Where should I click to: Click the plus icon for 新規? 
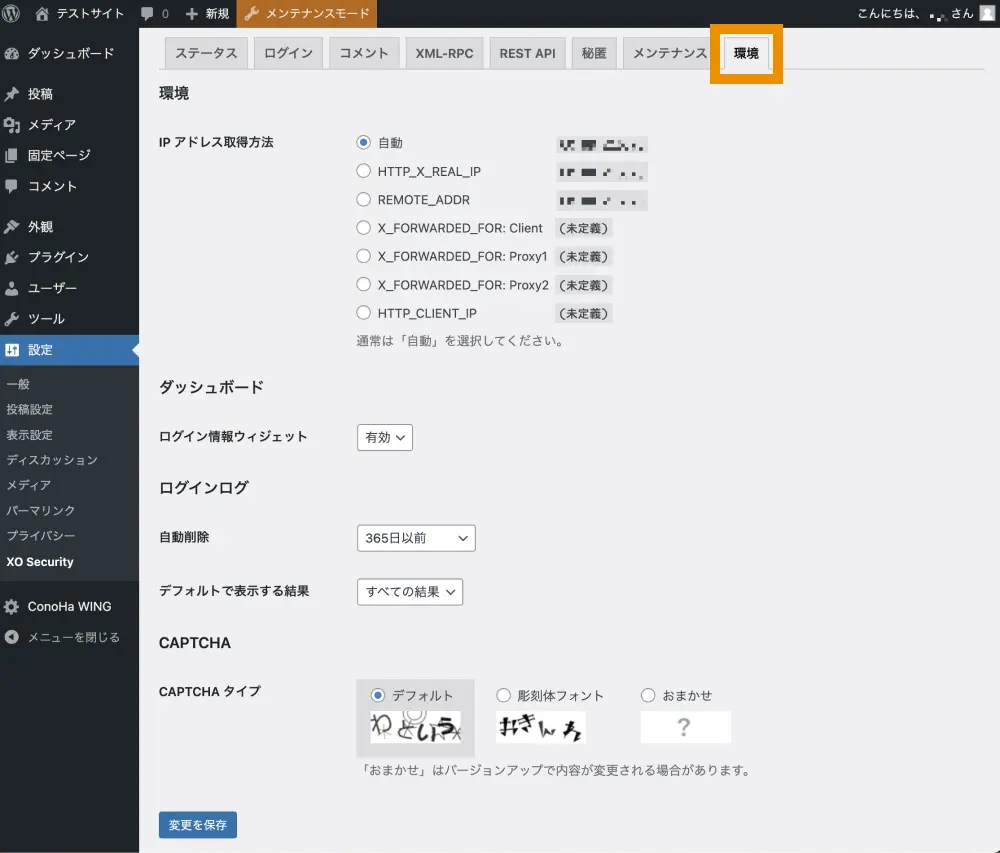(192, 14)
